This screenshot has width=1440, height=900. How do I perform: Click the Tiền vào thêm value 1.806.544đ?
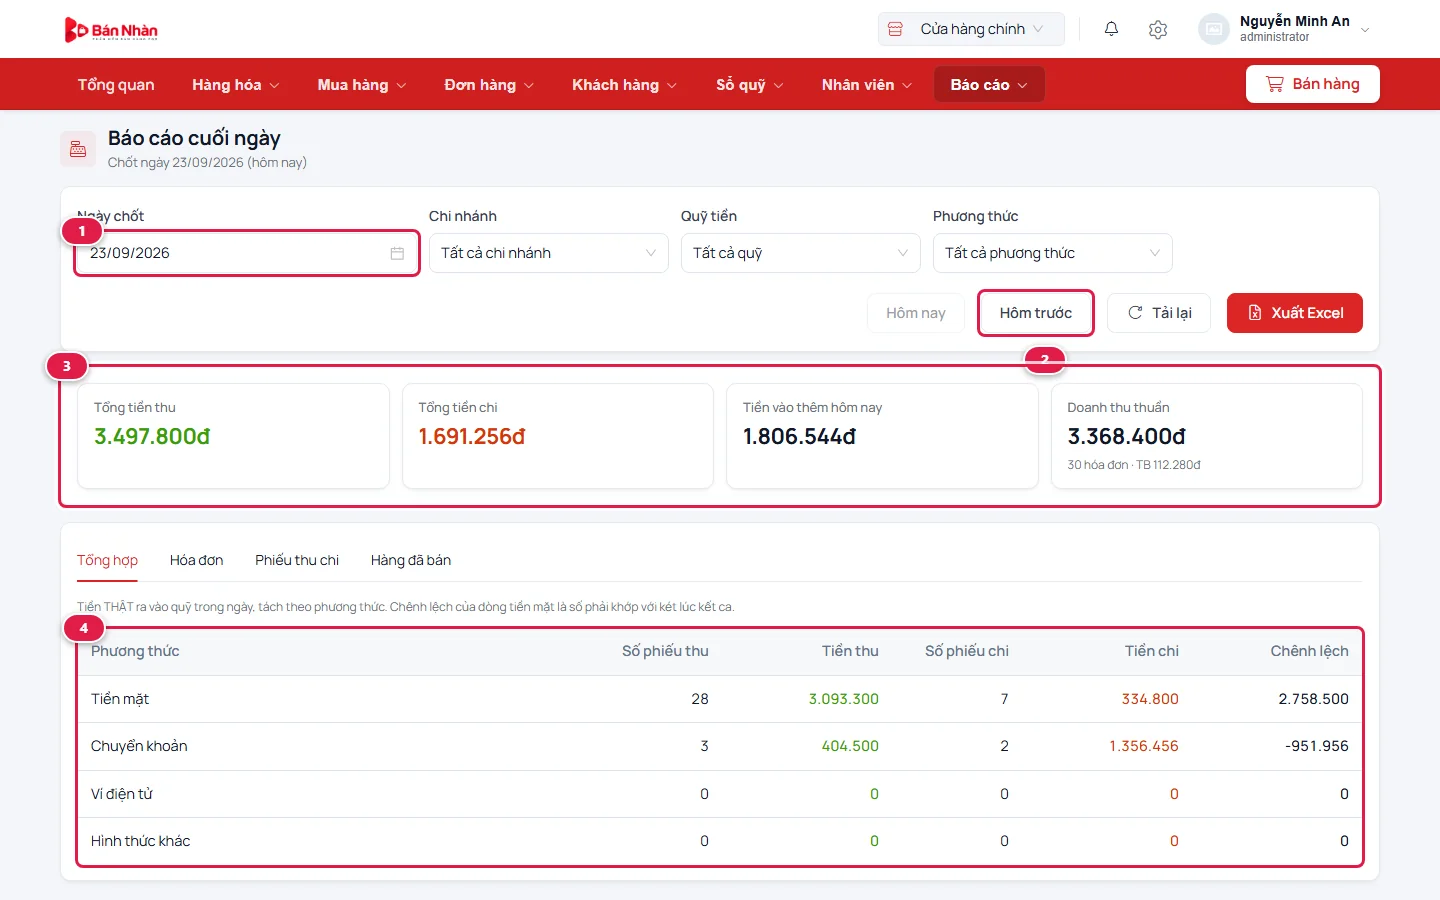(800, 436)
